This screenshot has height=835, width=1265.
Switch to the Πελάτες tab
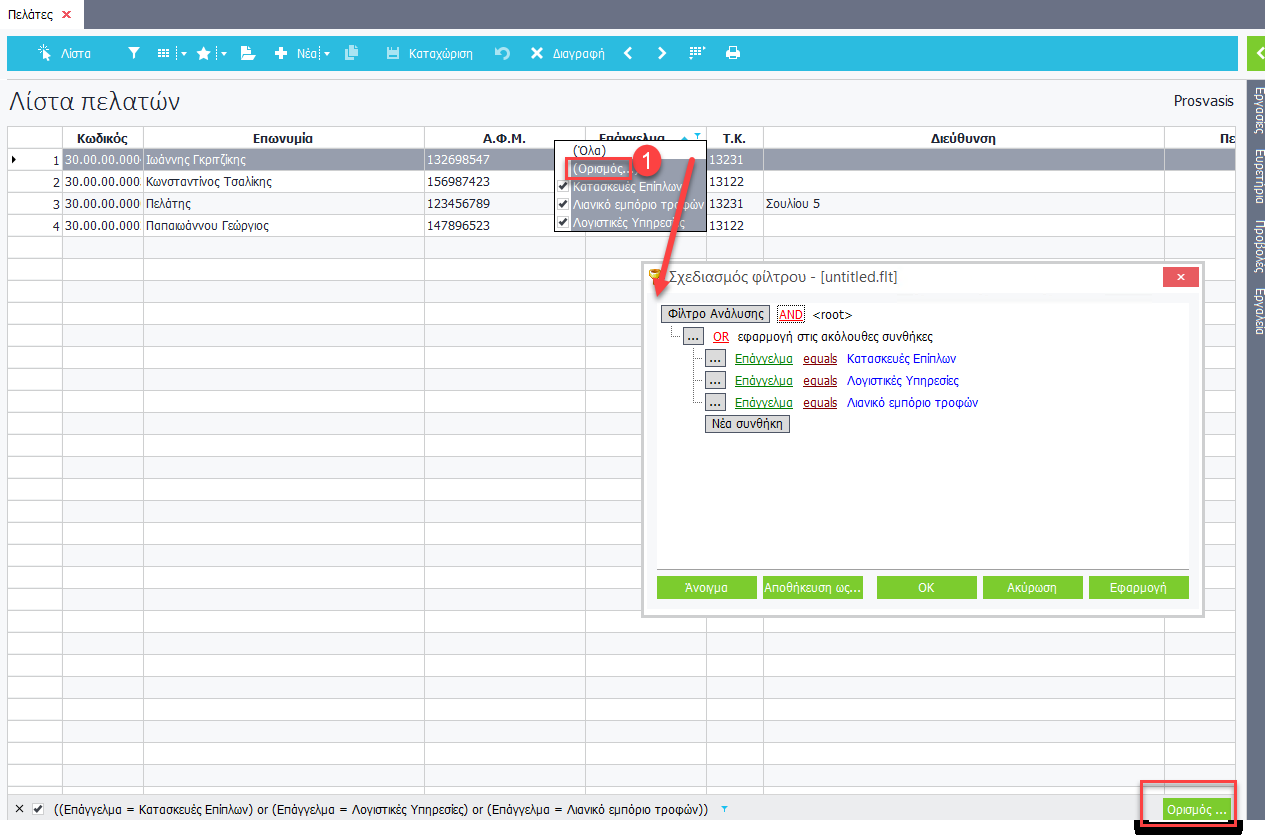(31, 14)
